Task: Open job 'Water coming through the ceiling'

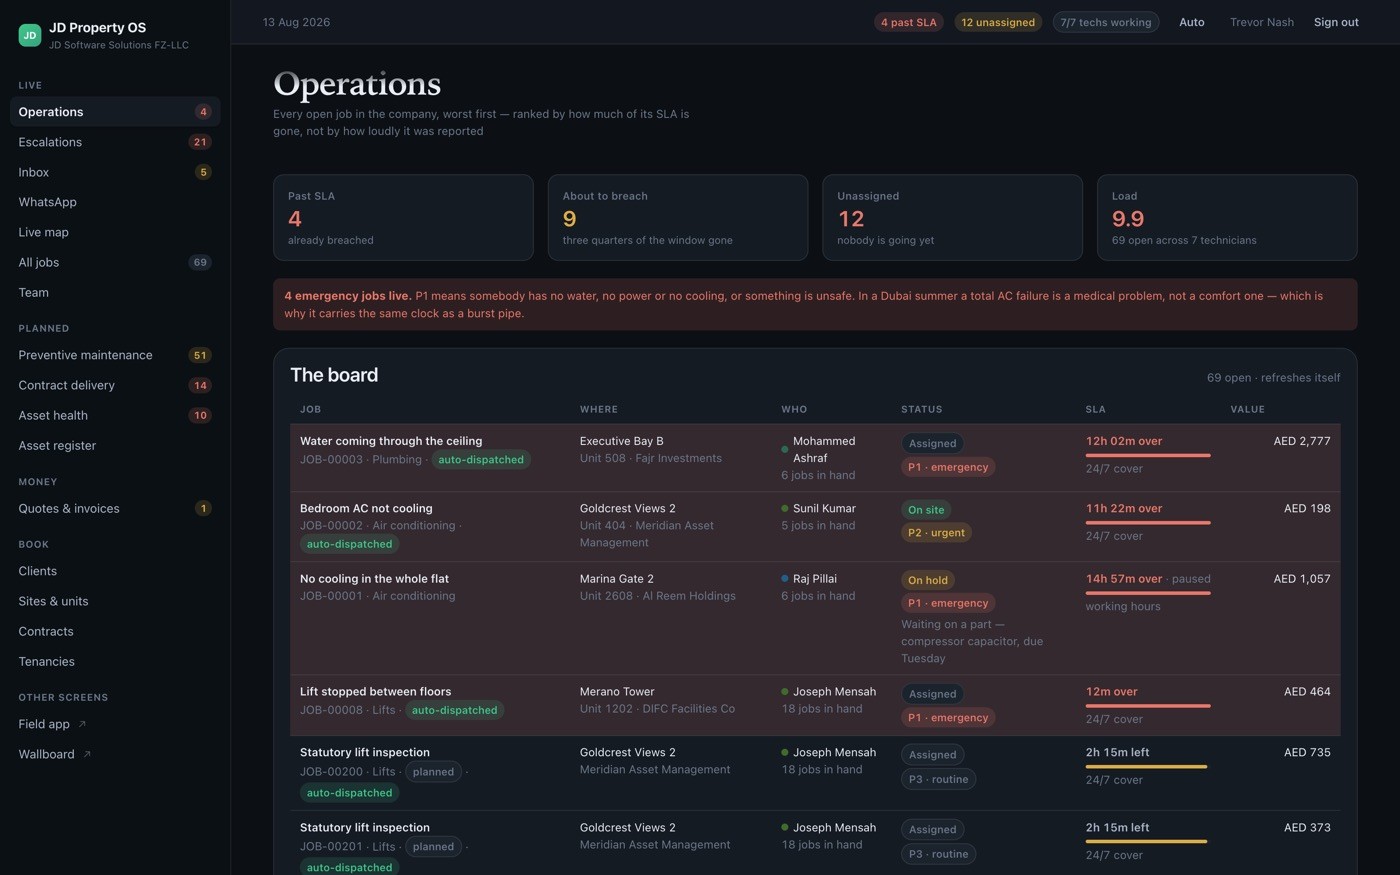Action: point(391,441)
